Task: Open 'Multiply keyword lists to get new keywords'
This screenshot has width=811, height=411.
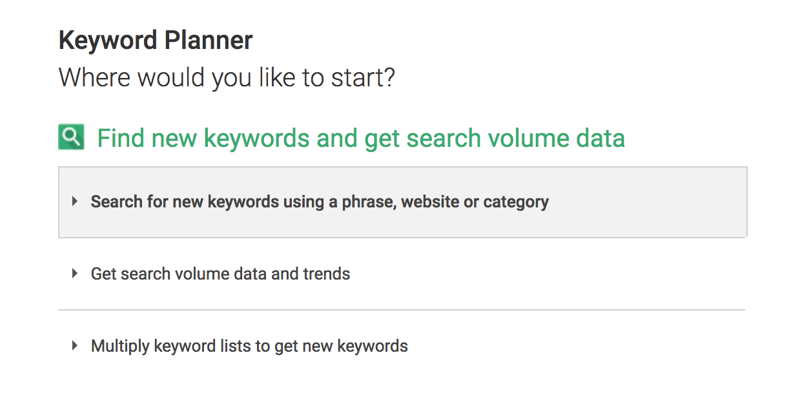Action: coord(249,346)
